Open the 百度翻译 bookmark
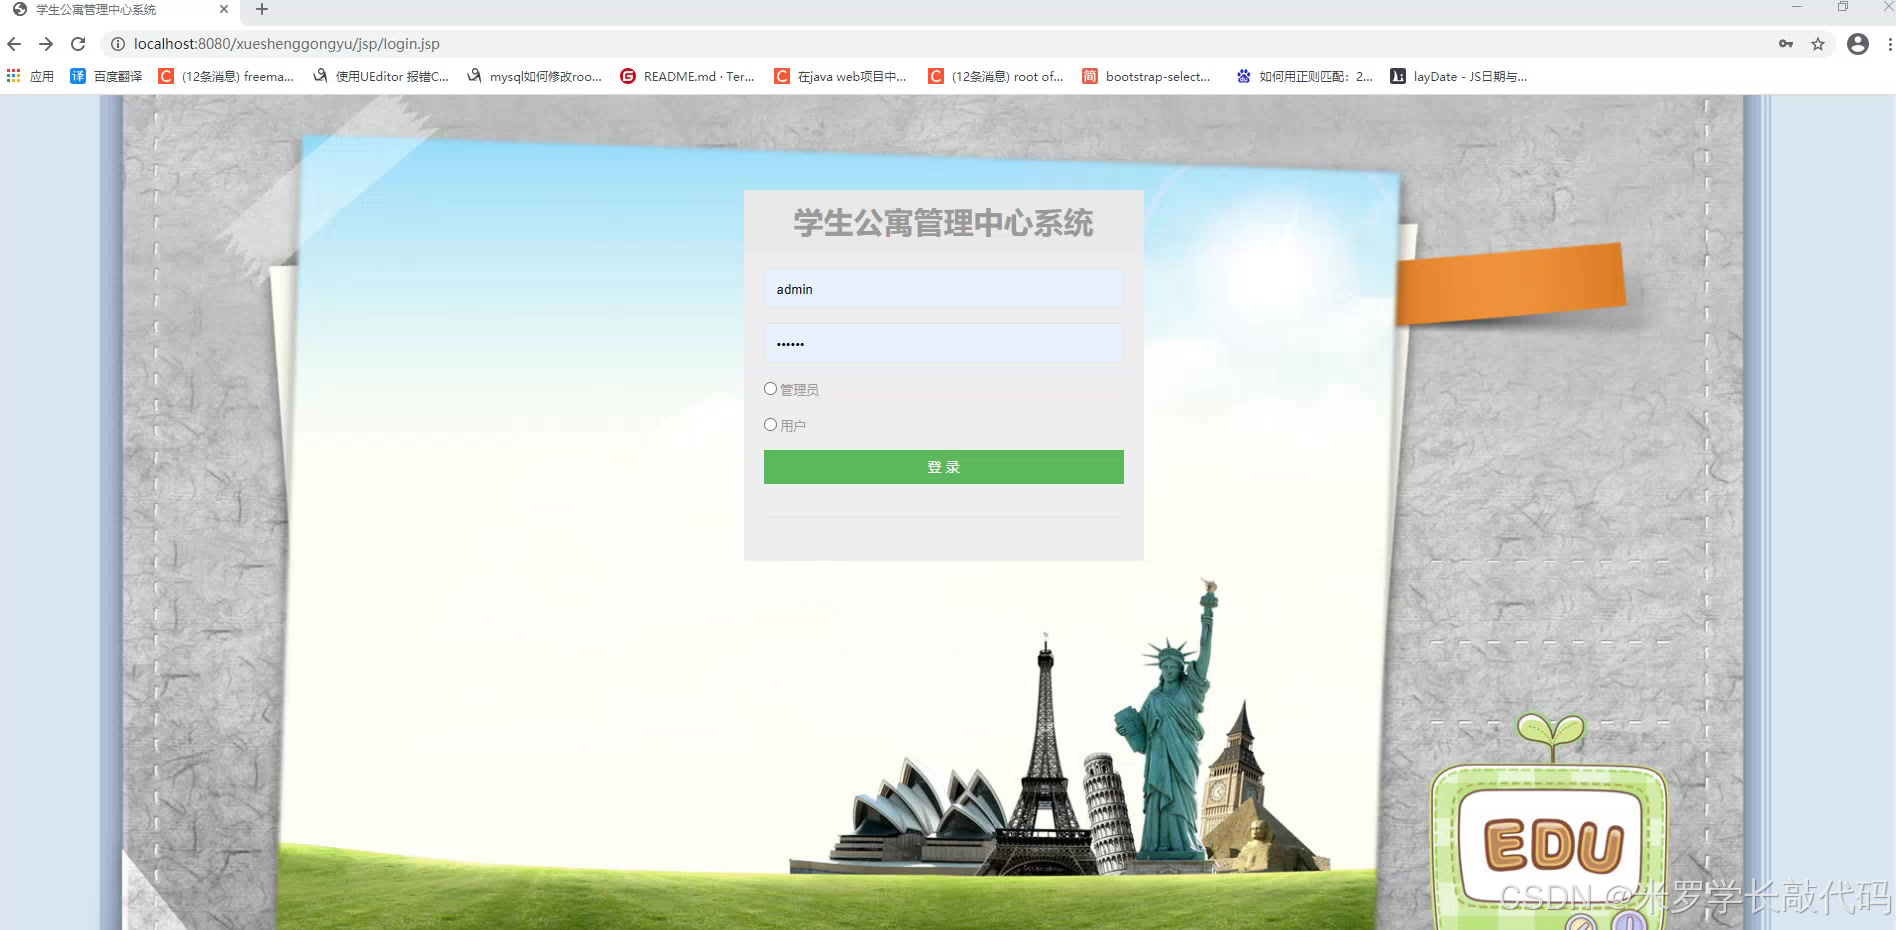Image resolution: width=1896 pixels, height=930 pixels. [x=110, y=75]
